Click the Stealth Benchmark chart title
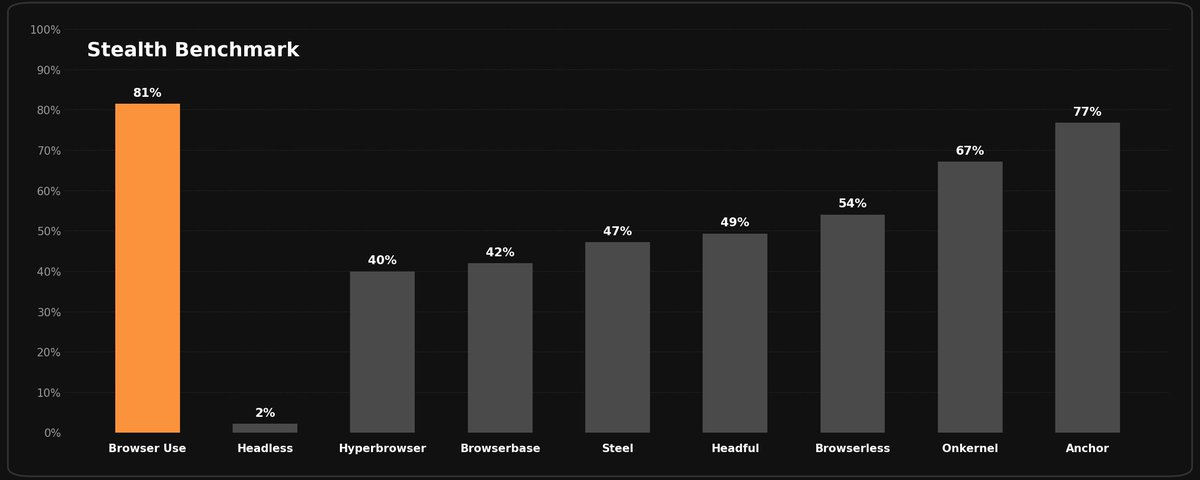Image resolution: width=1200 pixels, height=480 pixels. 193,50
